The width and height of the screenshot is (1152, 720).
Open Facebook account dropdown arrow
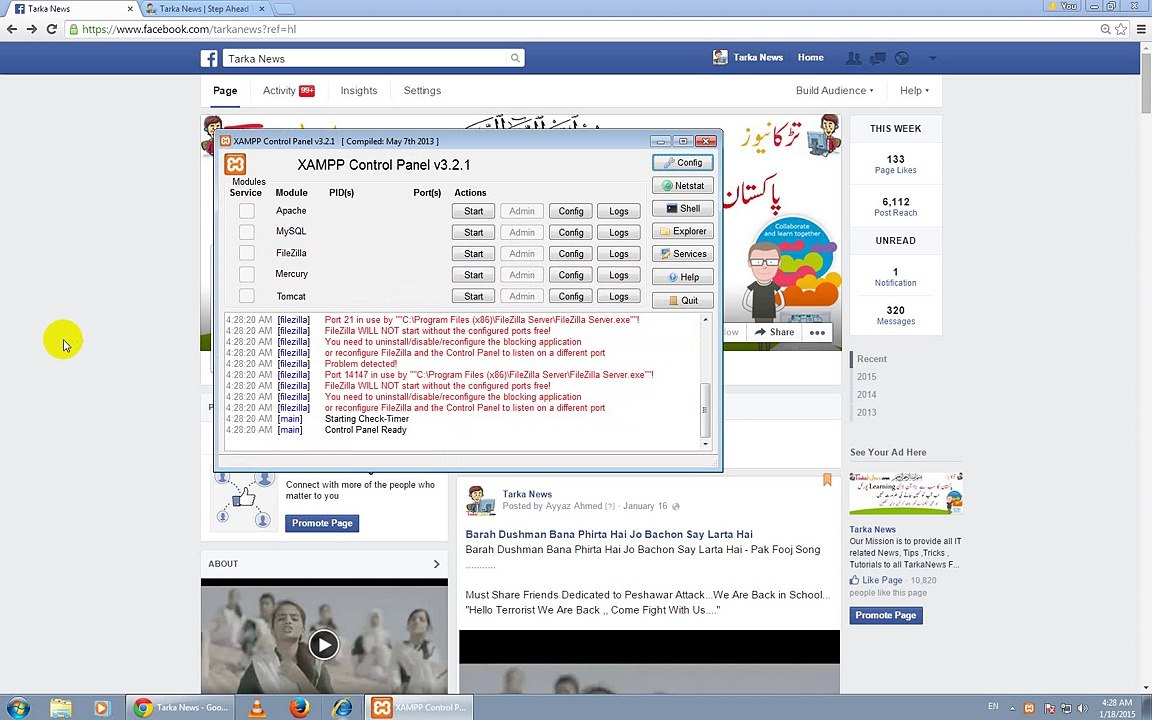point(932,58)
